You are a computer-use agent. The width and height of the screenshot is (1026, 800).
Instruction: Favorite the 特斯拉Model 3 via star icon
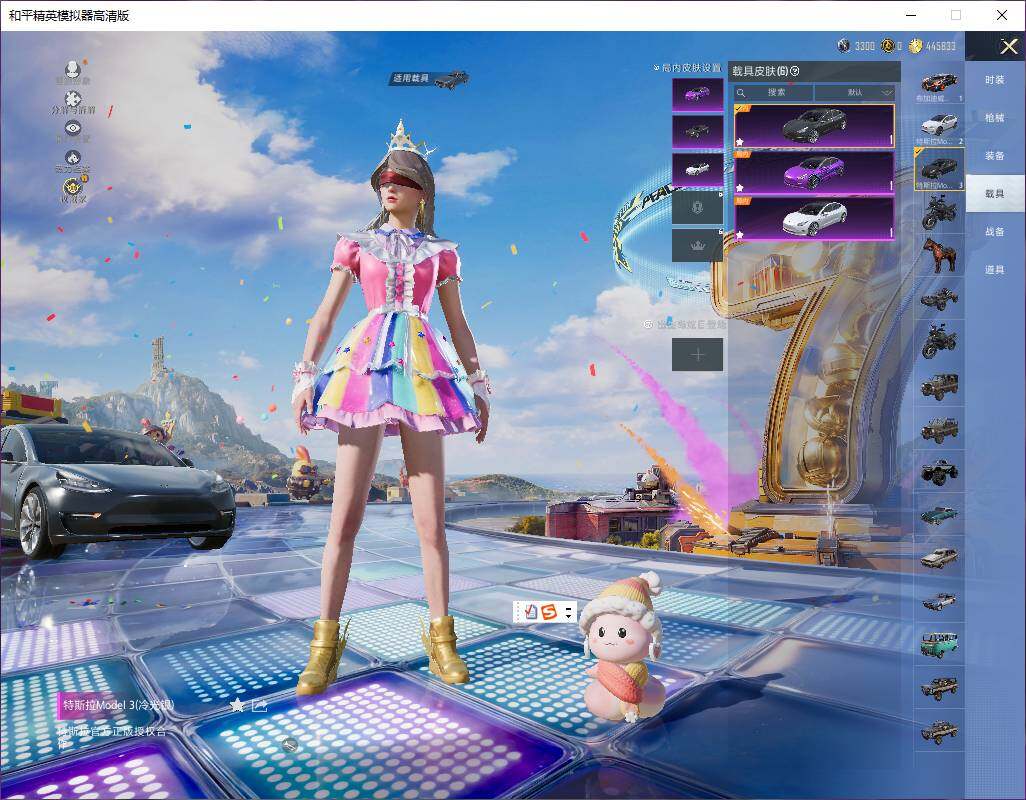click(x=237, y=705)
